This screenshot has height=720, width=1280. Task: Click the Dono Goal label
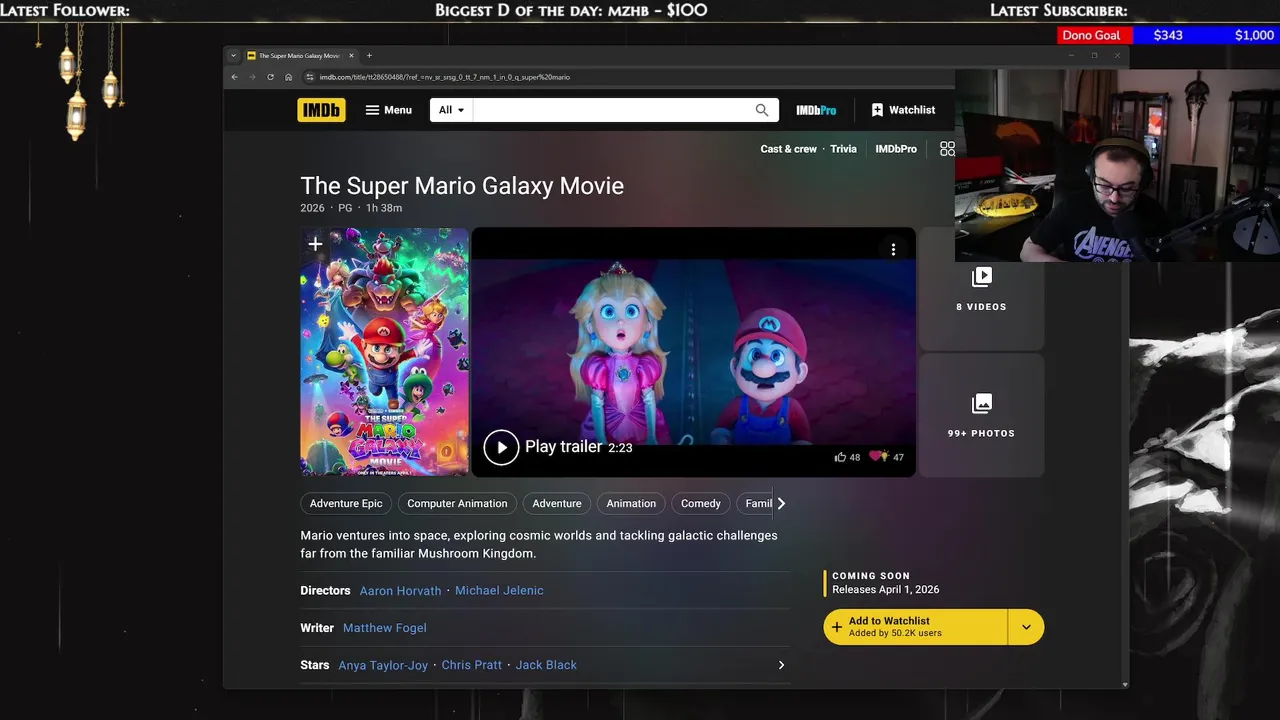[x=1091, y=35]
